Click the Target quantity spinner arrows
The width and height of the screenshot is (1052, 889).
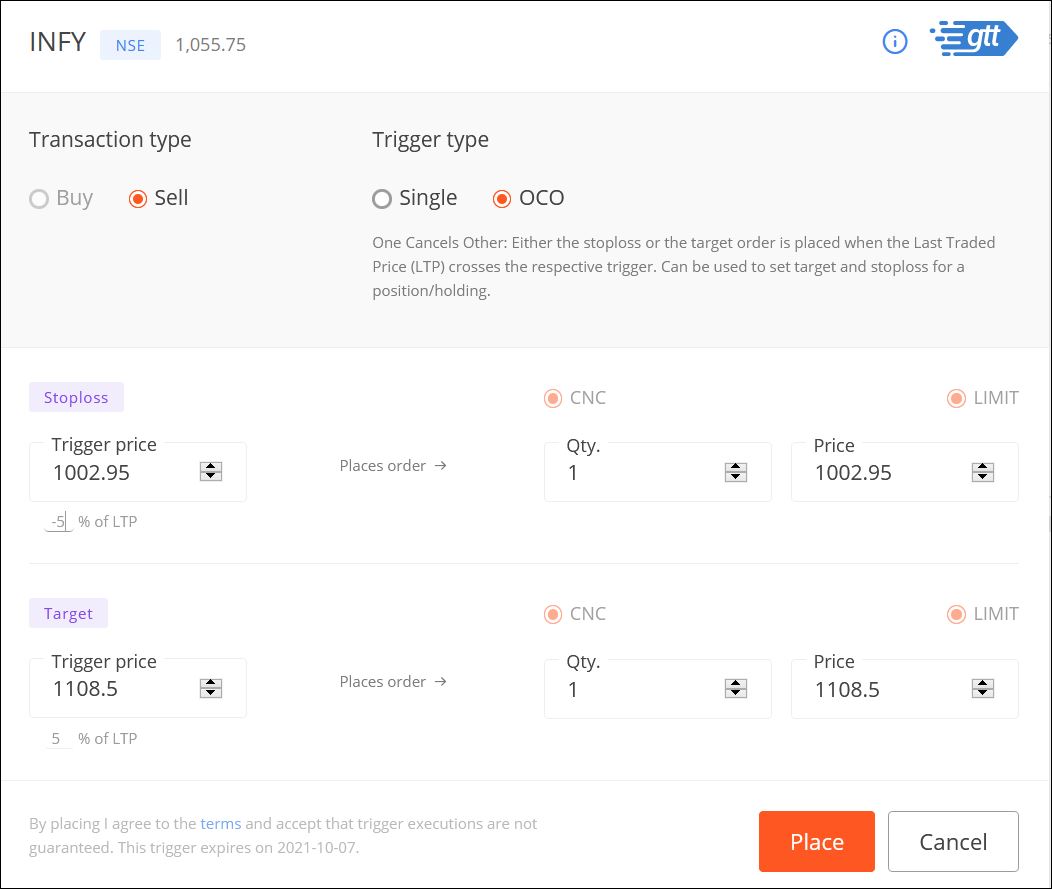(735, 688)
